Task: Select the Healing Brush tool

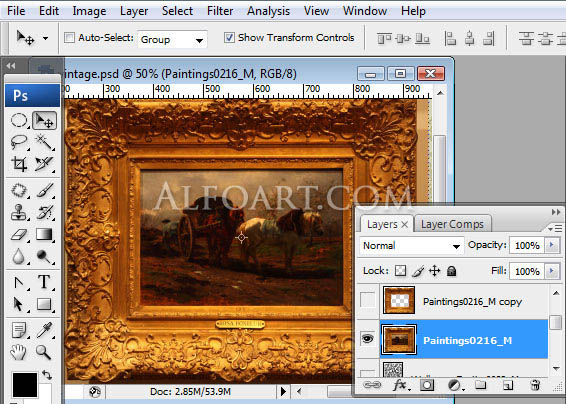Action: pos(19,190)
